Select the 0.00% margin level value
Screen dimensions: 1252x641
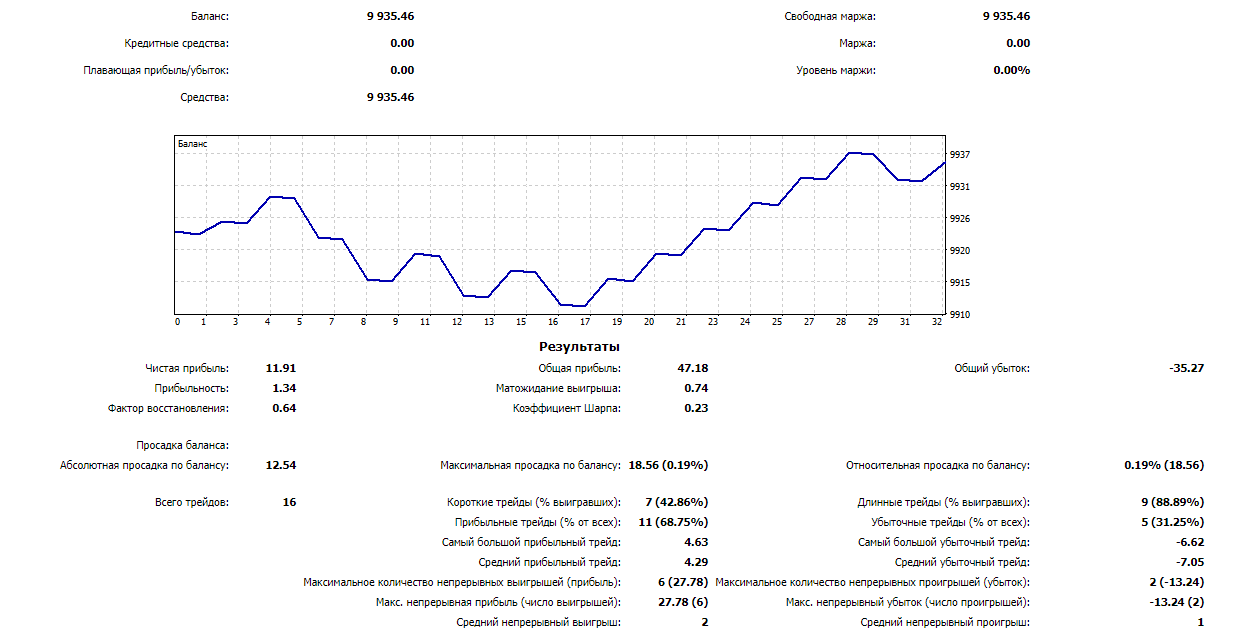1012,70
